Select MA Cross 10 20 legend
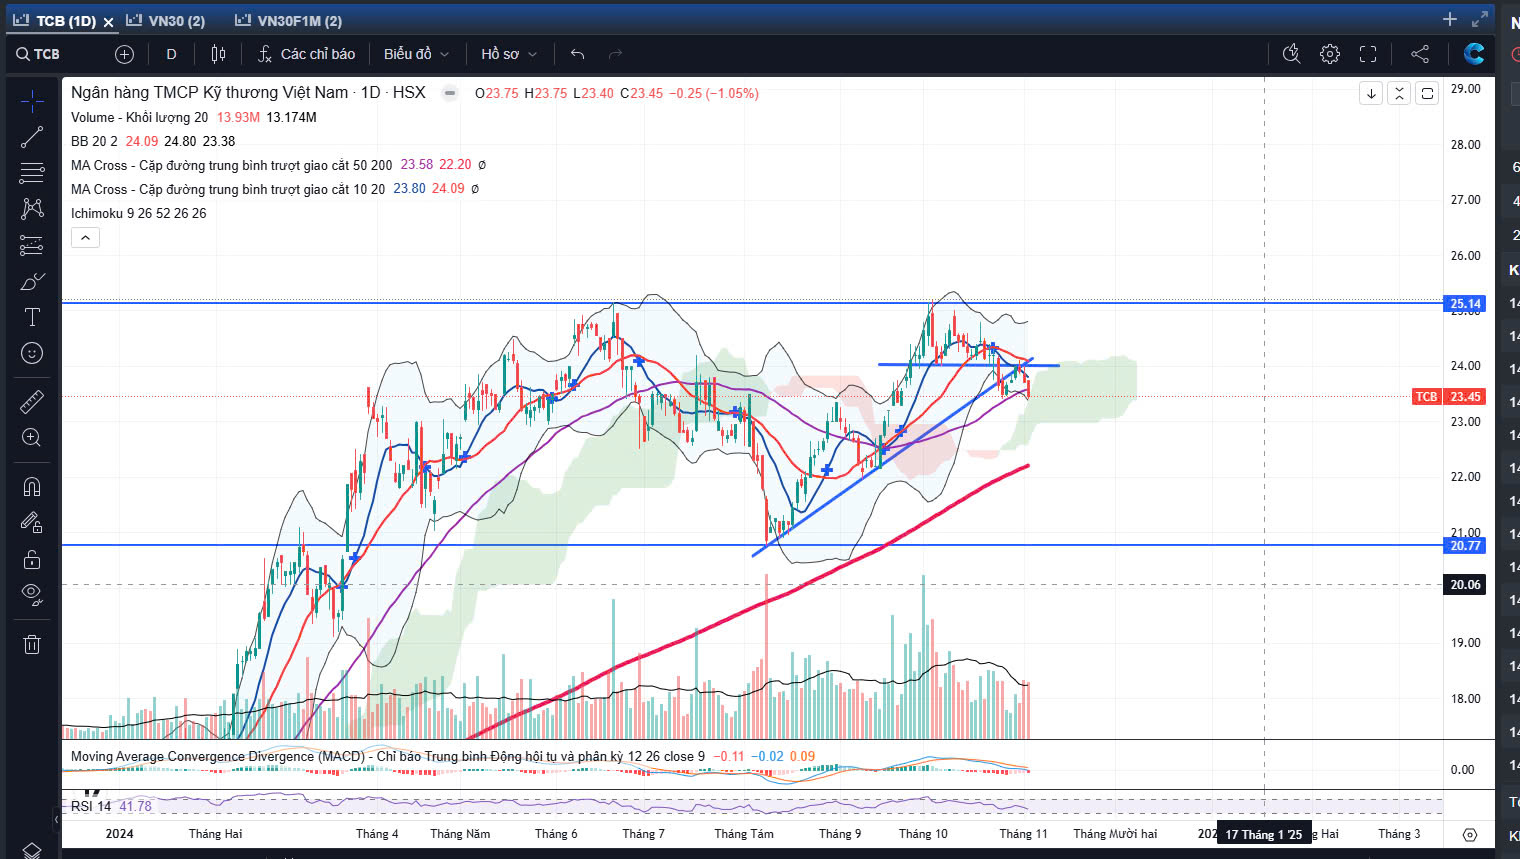Viewport: 1520px width, 859px height. (227, 189)
